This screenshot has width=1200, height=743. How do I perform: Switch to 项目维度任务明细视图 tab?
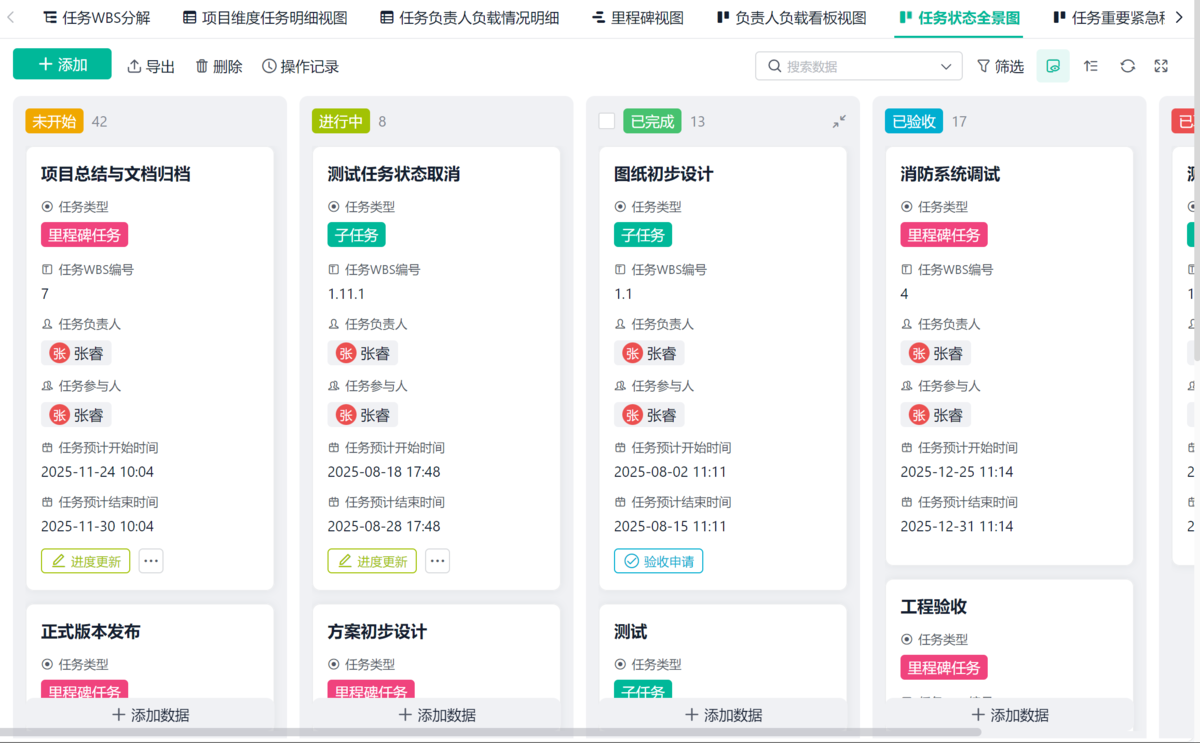coord(265,17)
